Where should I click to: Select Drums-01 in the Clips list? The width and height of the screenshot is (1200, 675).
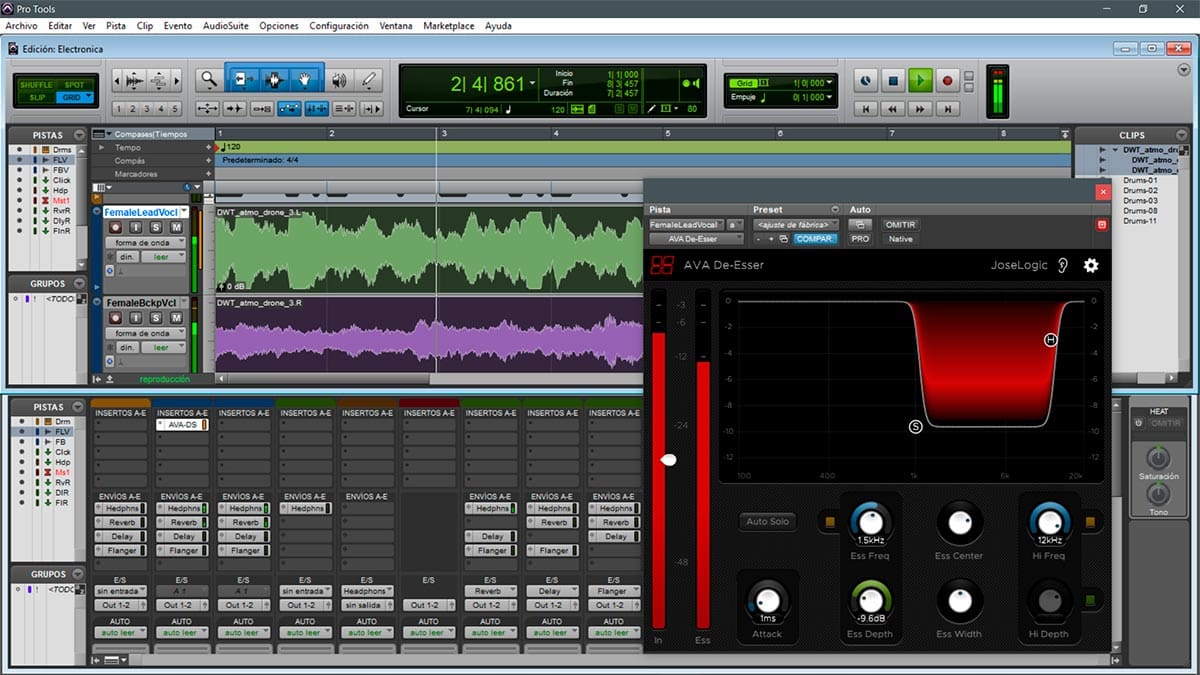[x=1140, y=180]
